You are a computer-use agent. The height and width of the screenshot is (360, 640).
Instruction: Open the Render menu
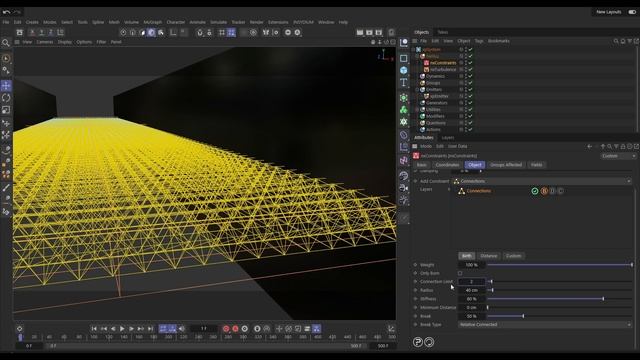tap(256, 22)
